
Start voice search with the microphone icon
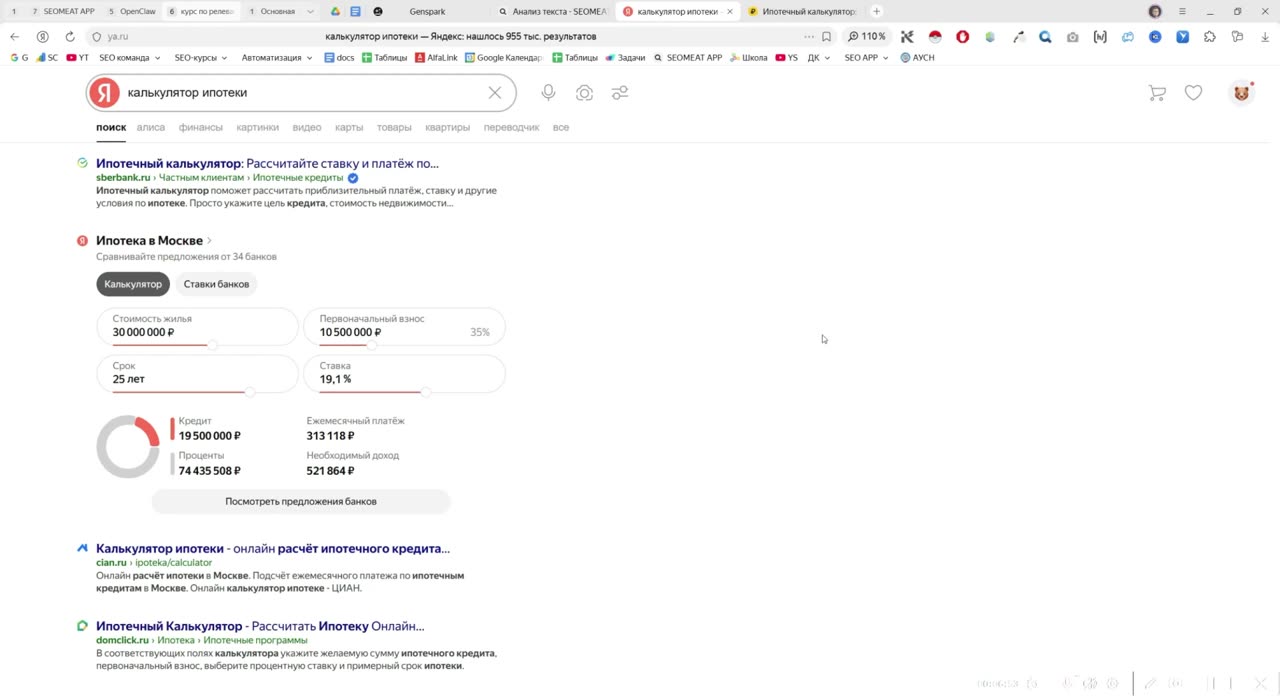click(x=548, y=92)
